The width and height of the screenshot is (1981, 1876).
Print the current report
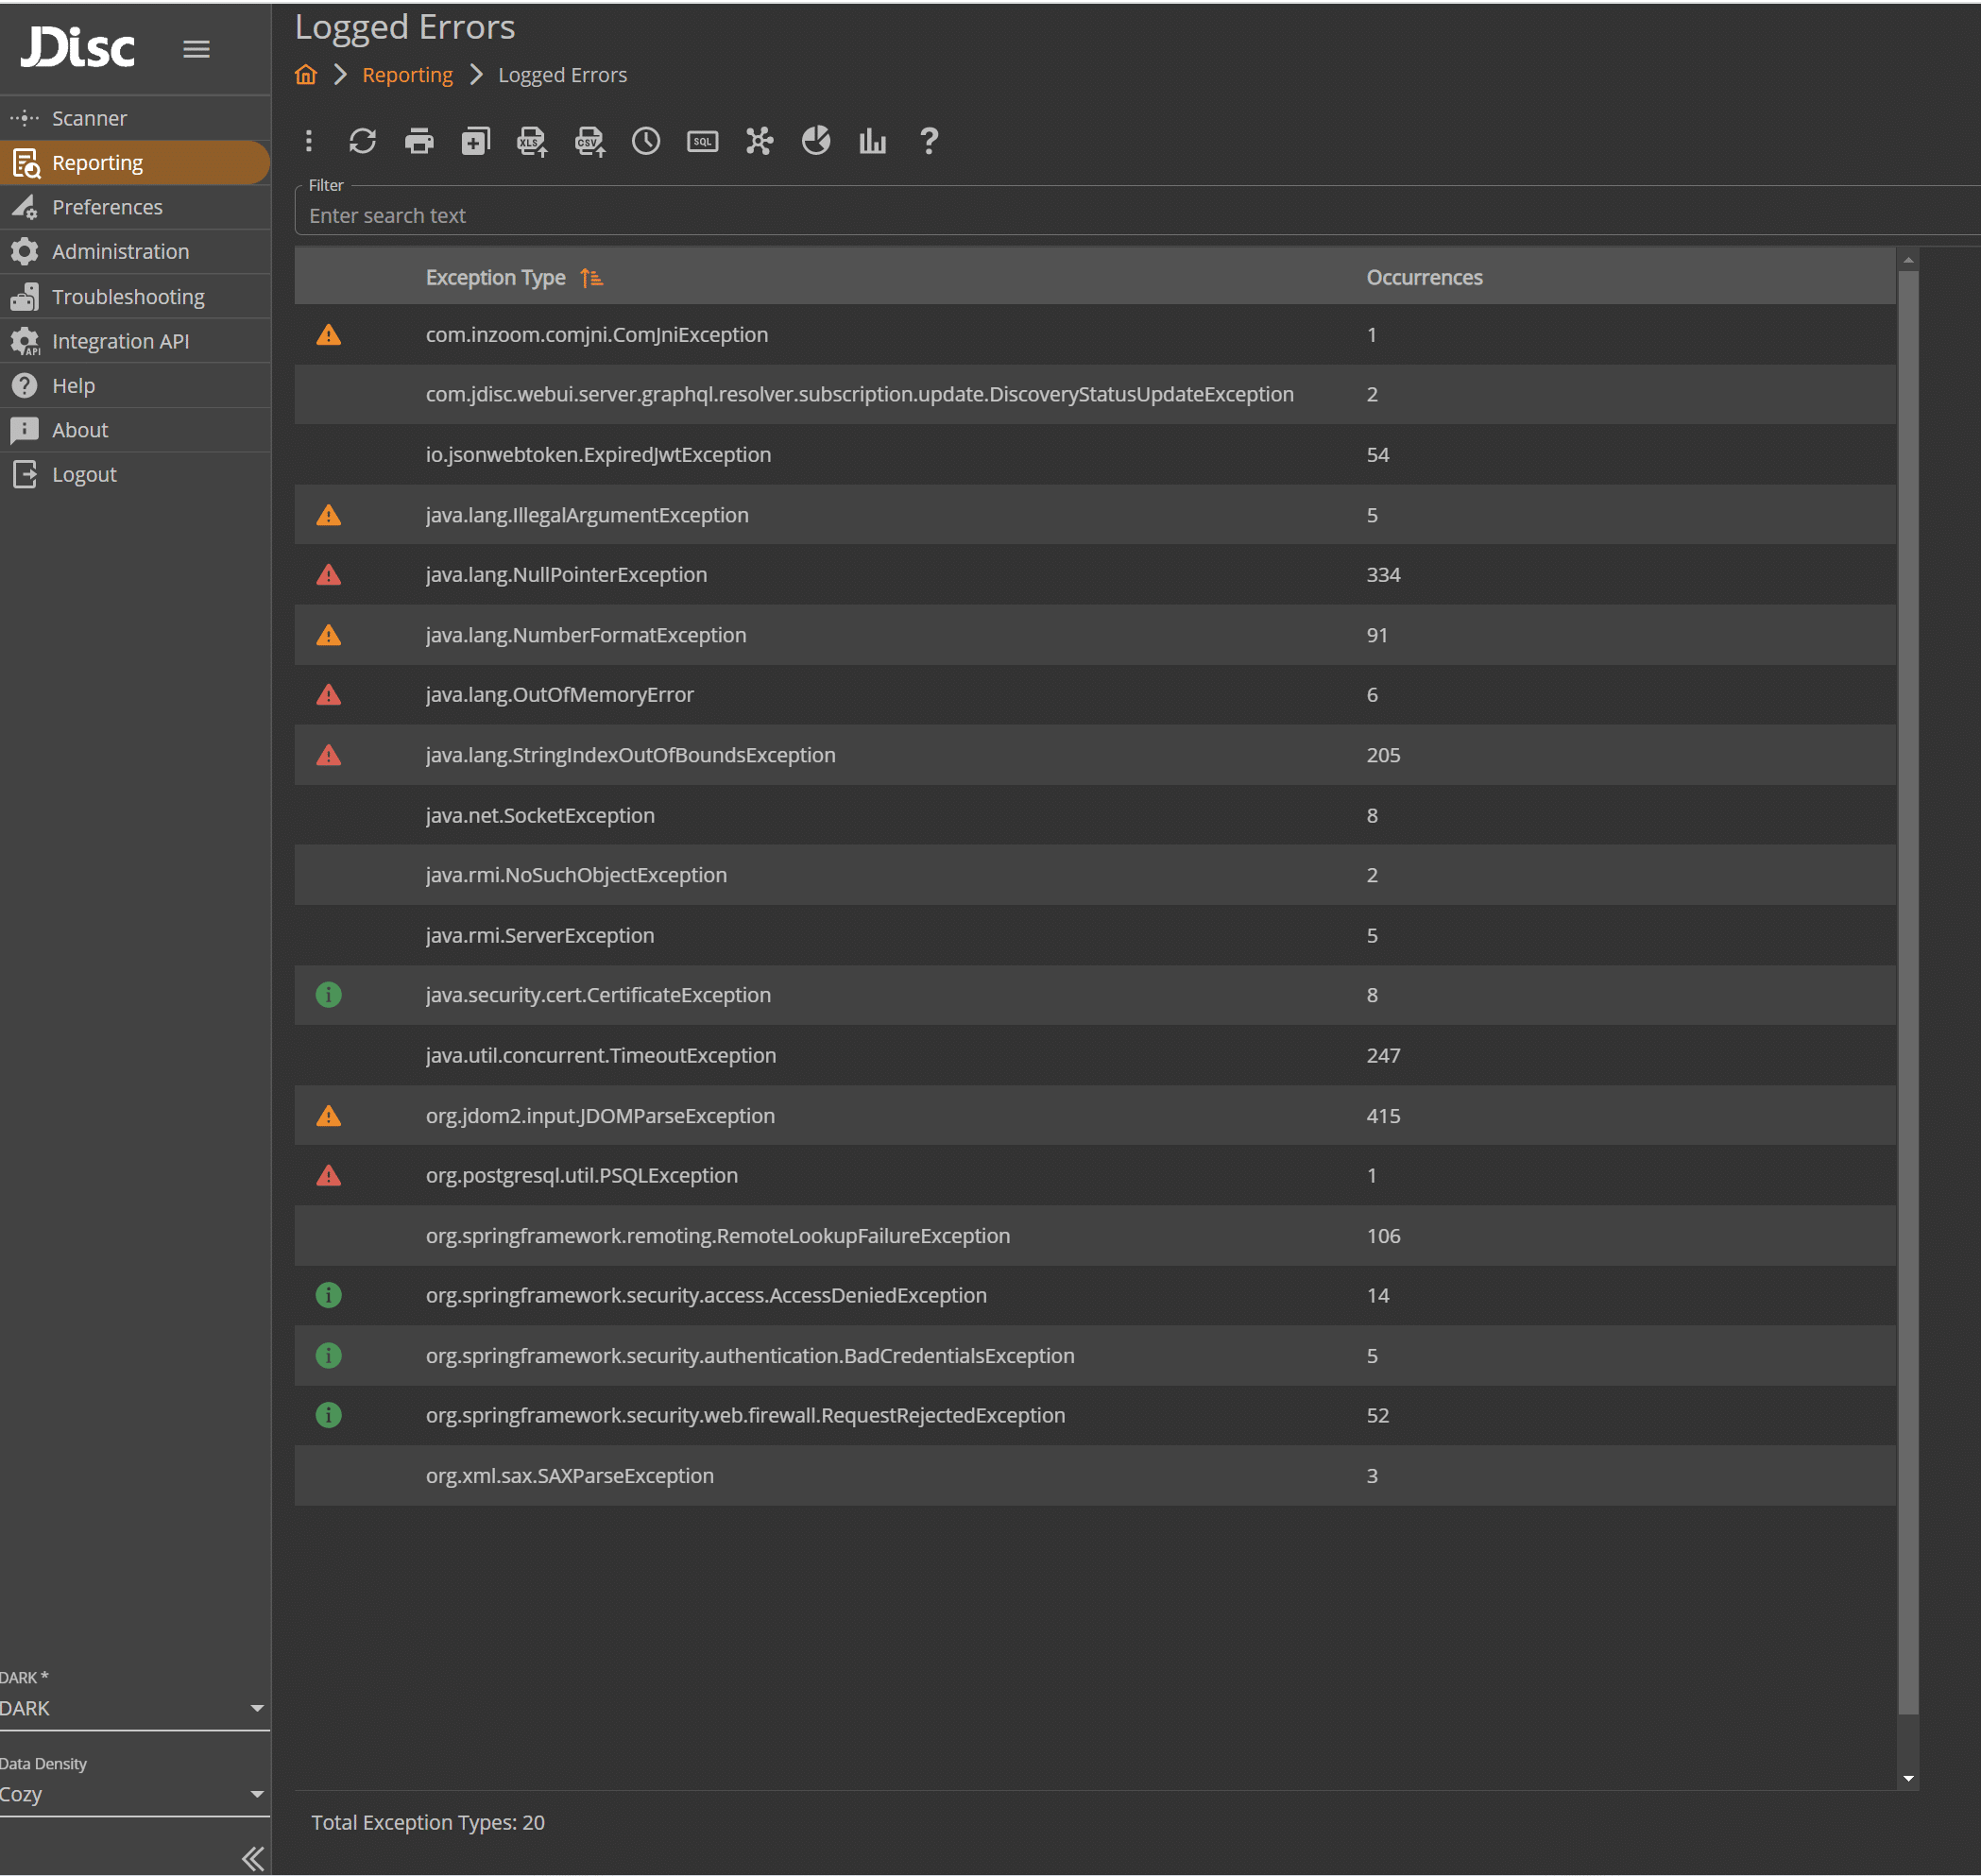tap(419, 141)
